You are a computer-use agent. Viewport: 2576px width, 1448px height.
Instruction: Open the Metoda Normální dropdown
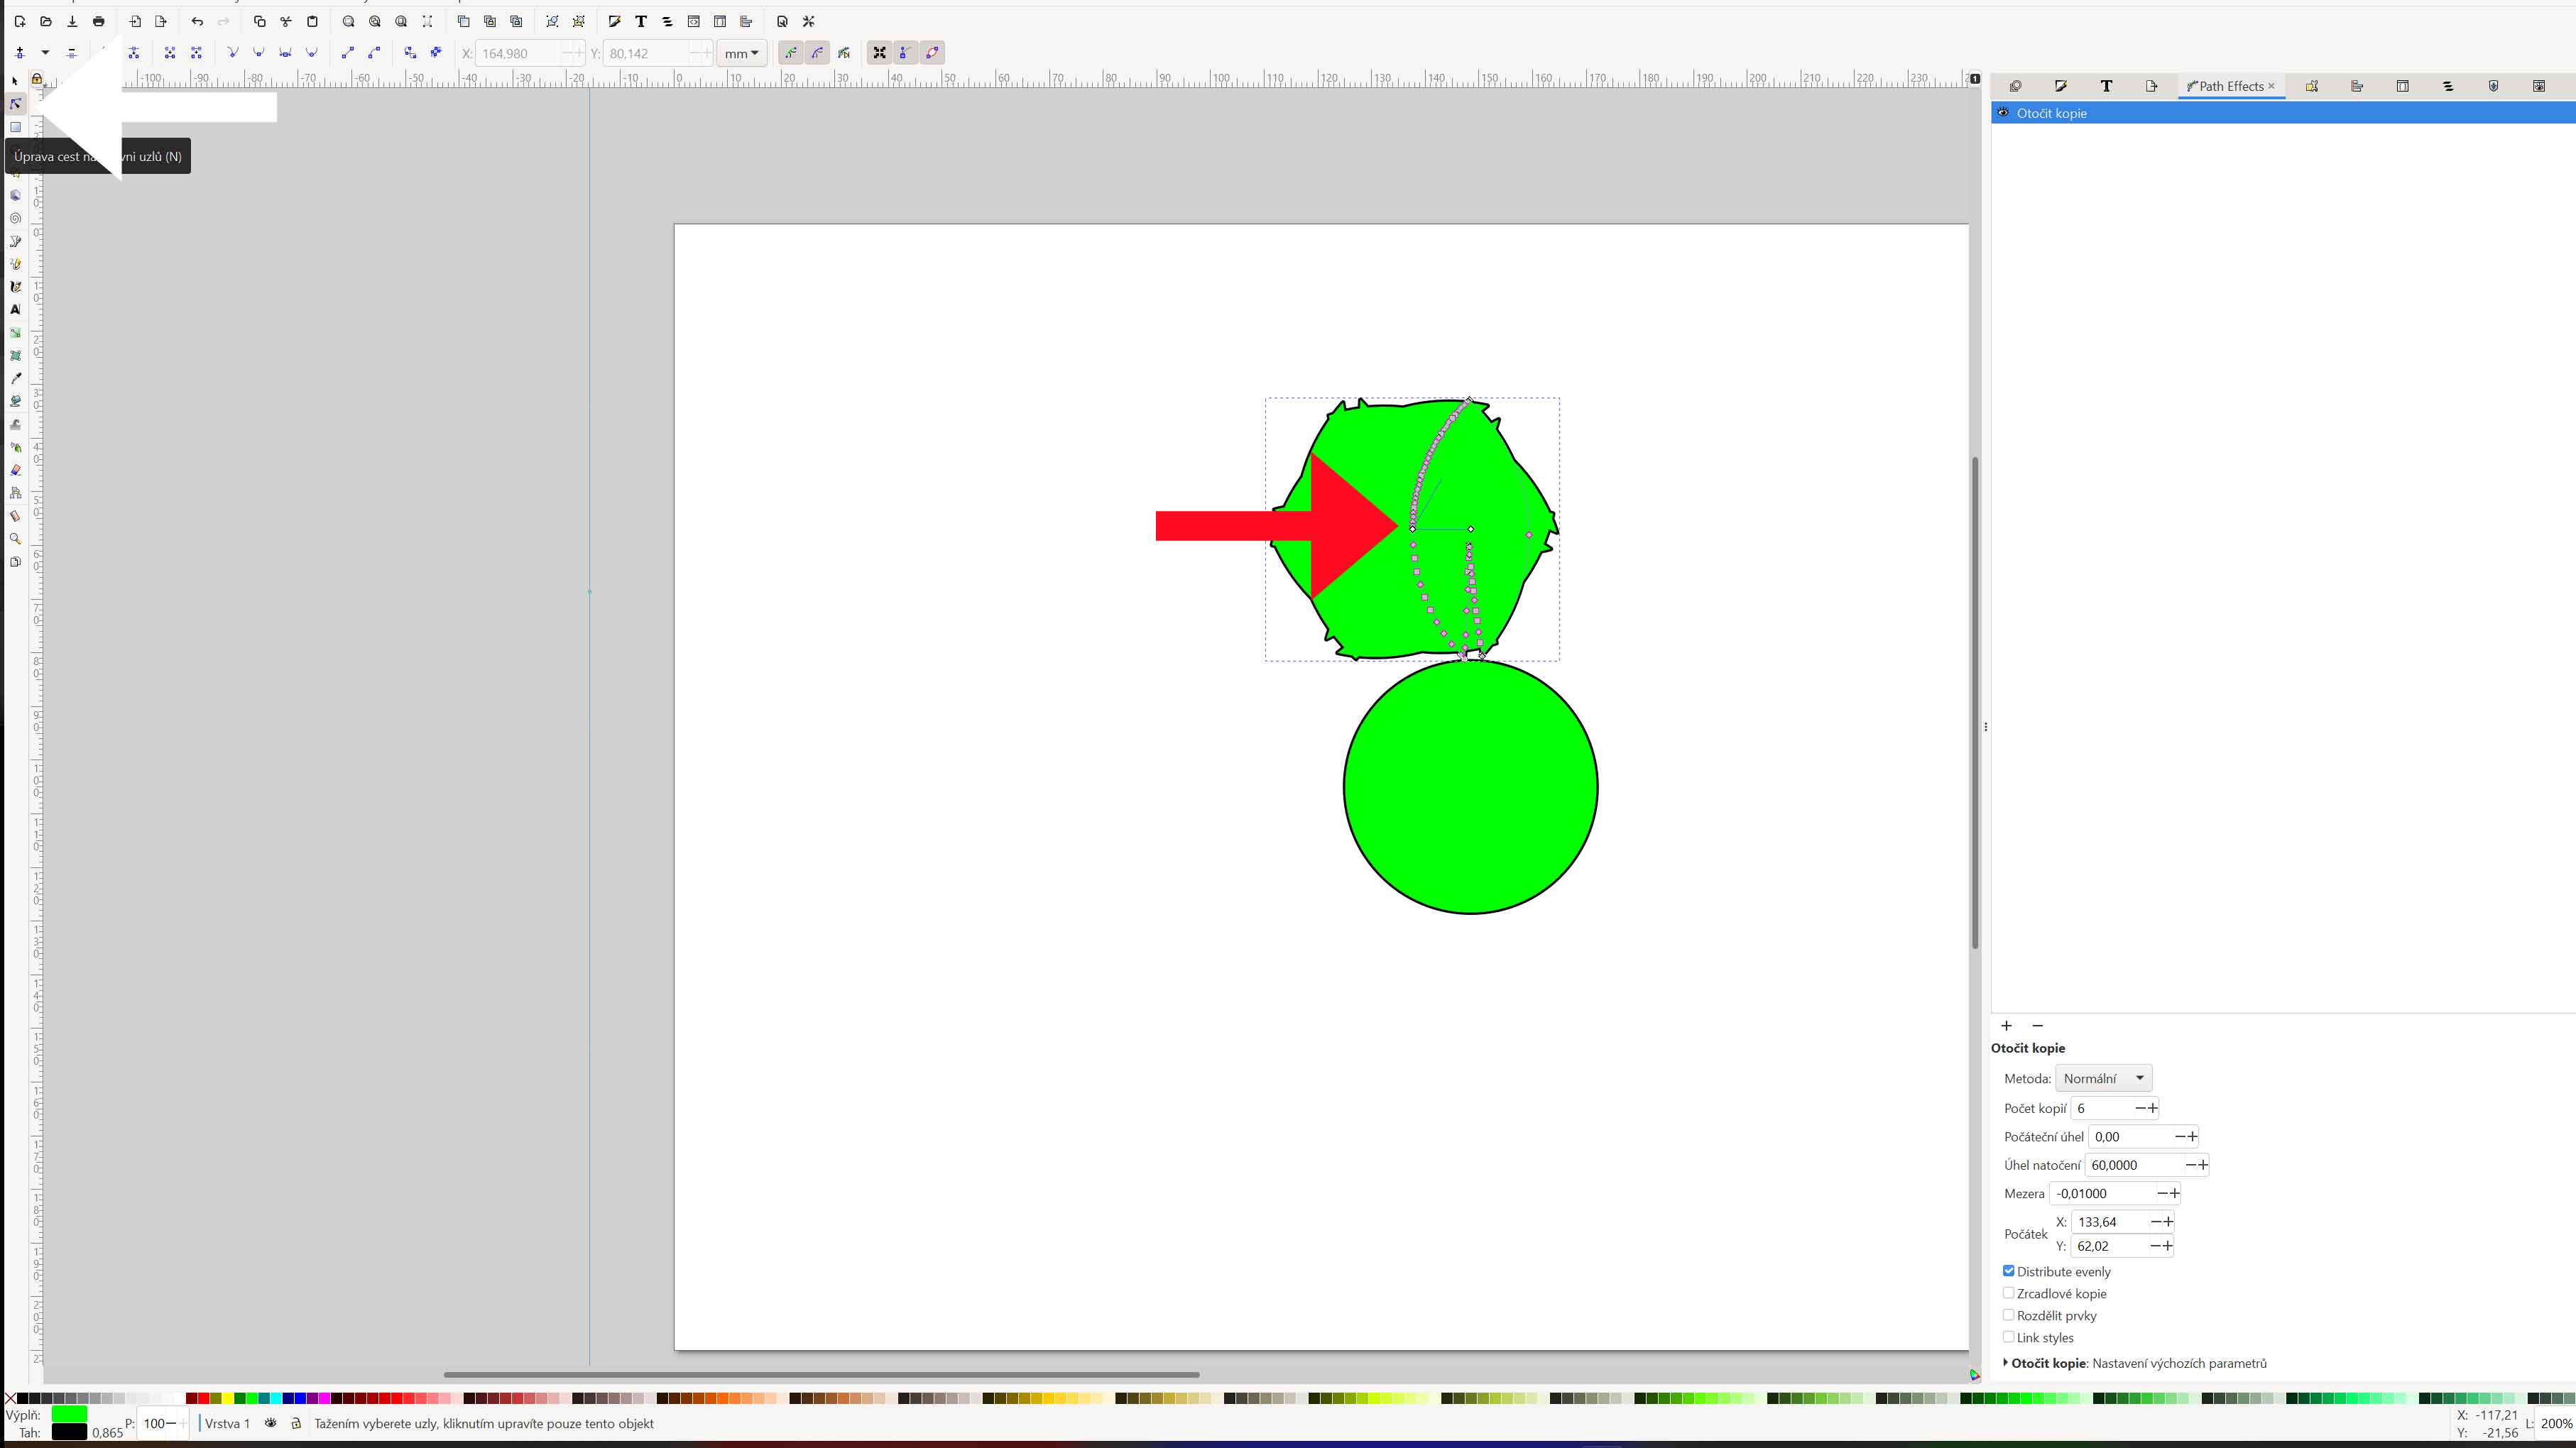(x=2103, y=1078)
